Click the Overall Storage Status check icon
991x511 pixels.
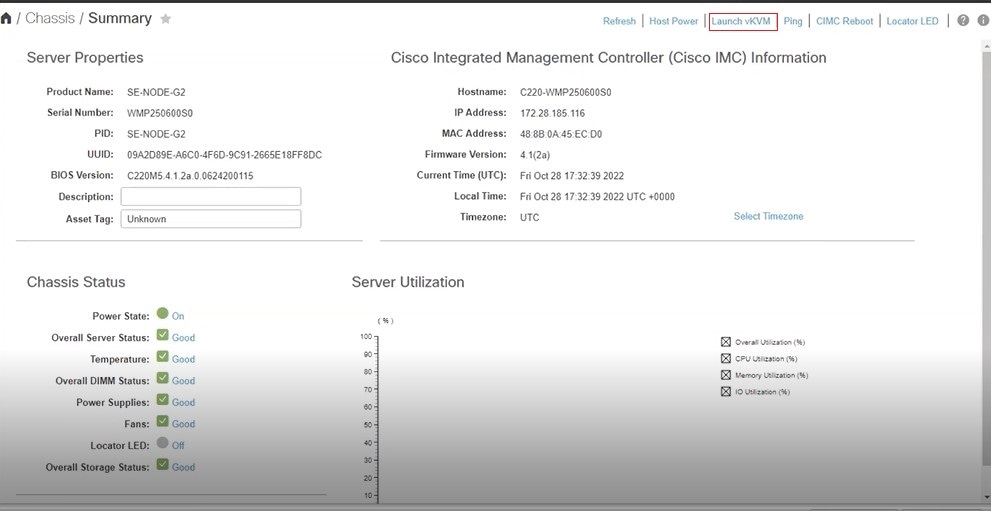pos(162,464)
